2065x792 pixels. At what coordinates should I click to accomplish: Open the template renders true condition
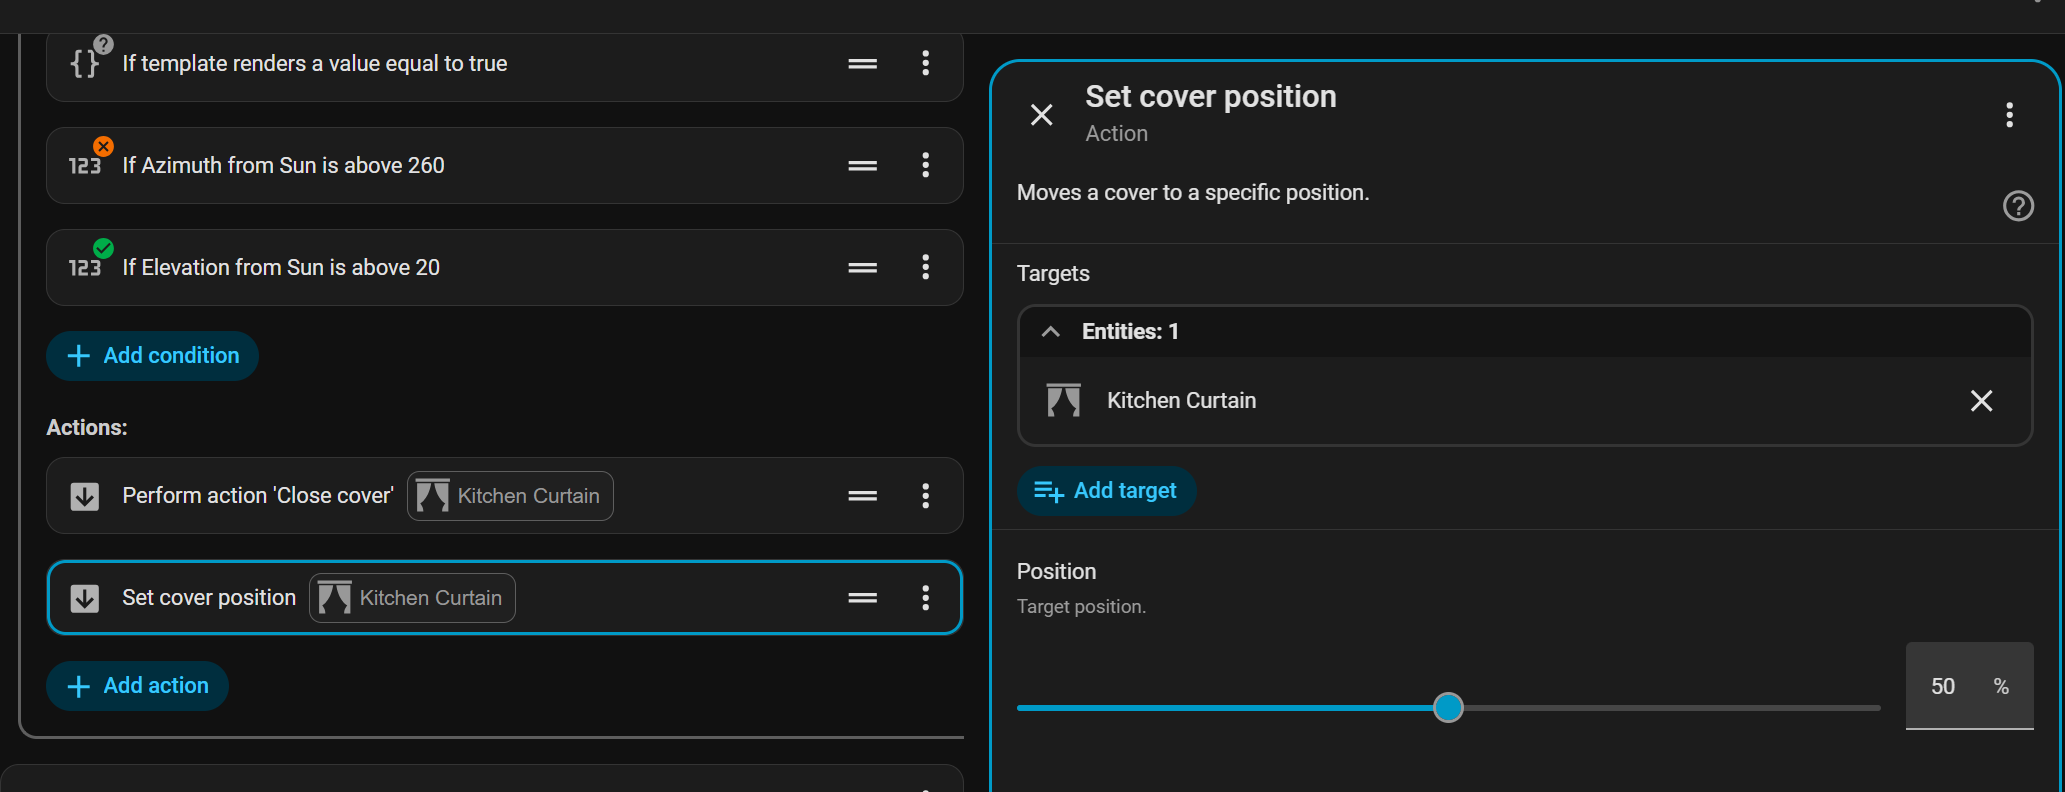click(505, 63)
